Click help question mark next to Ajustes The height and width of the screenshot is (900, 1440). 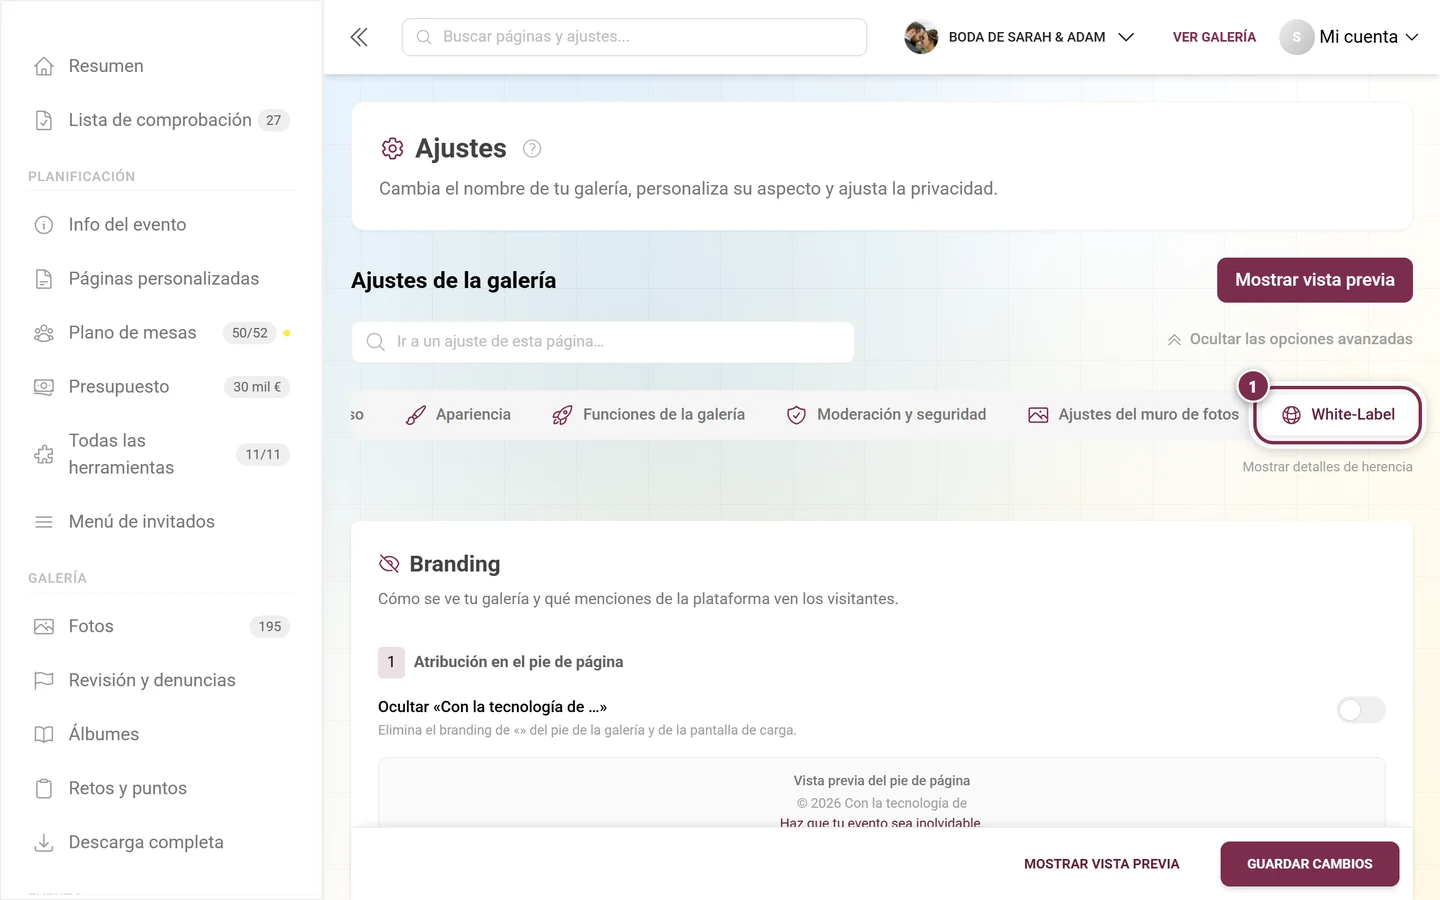[x=532, y=149]
